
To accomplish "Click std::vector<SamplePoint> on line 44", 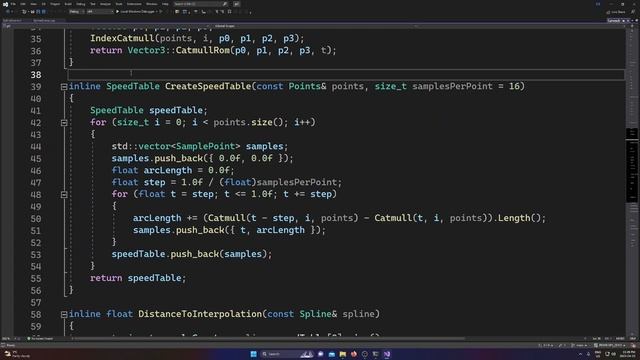I will click(x=176, y=146).
